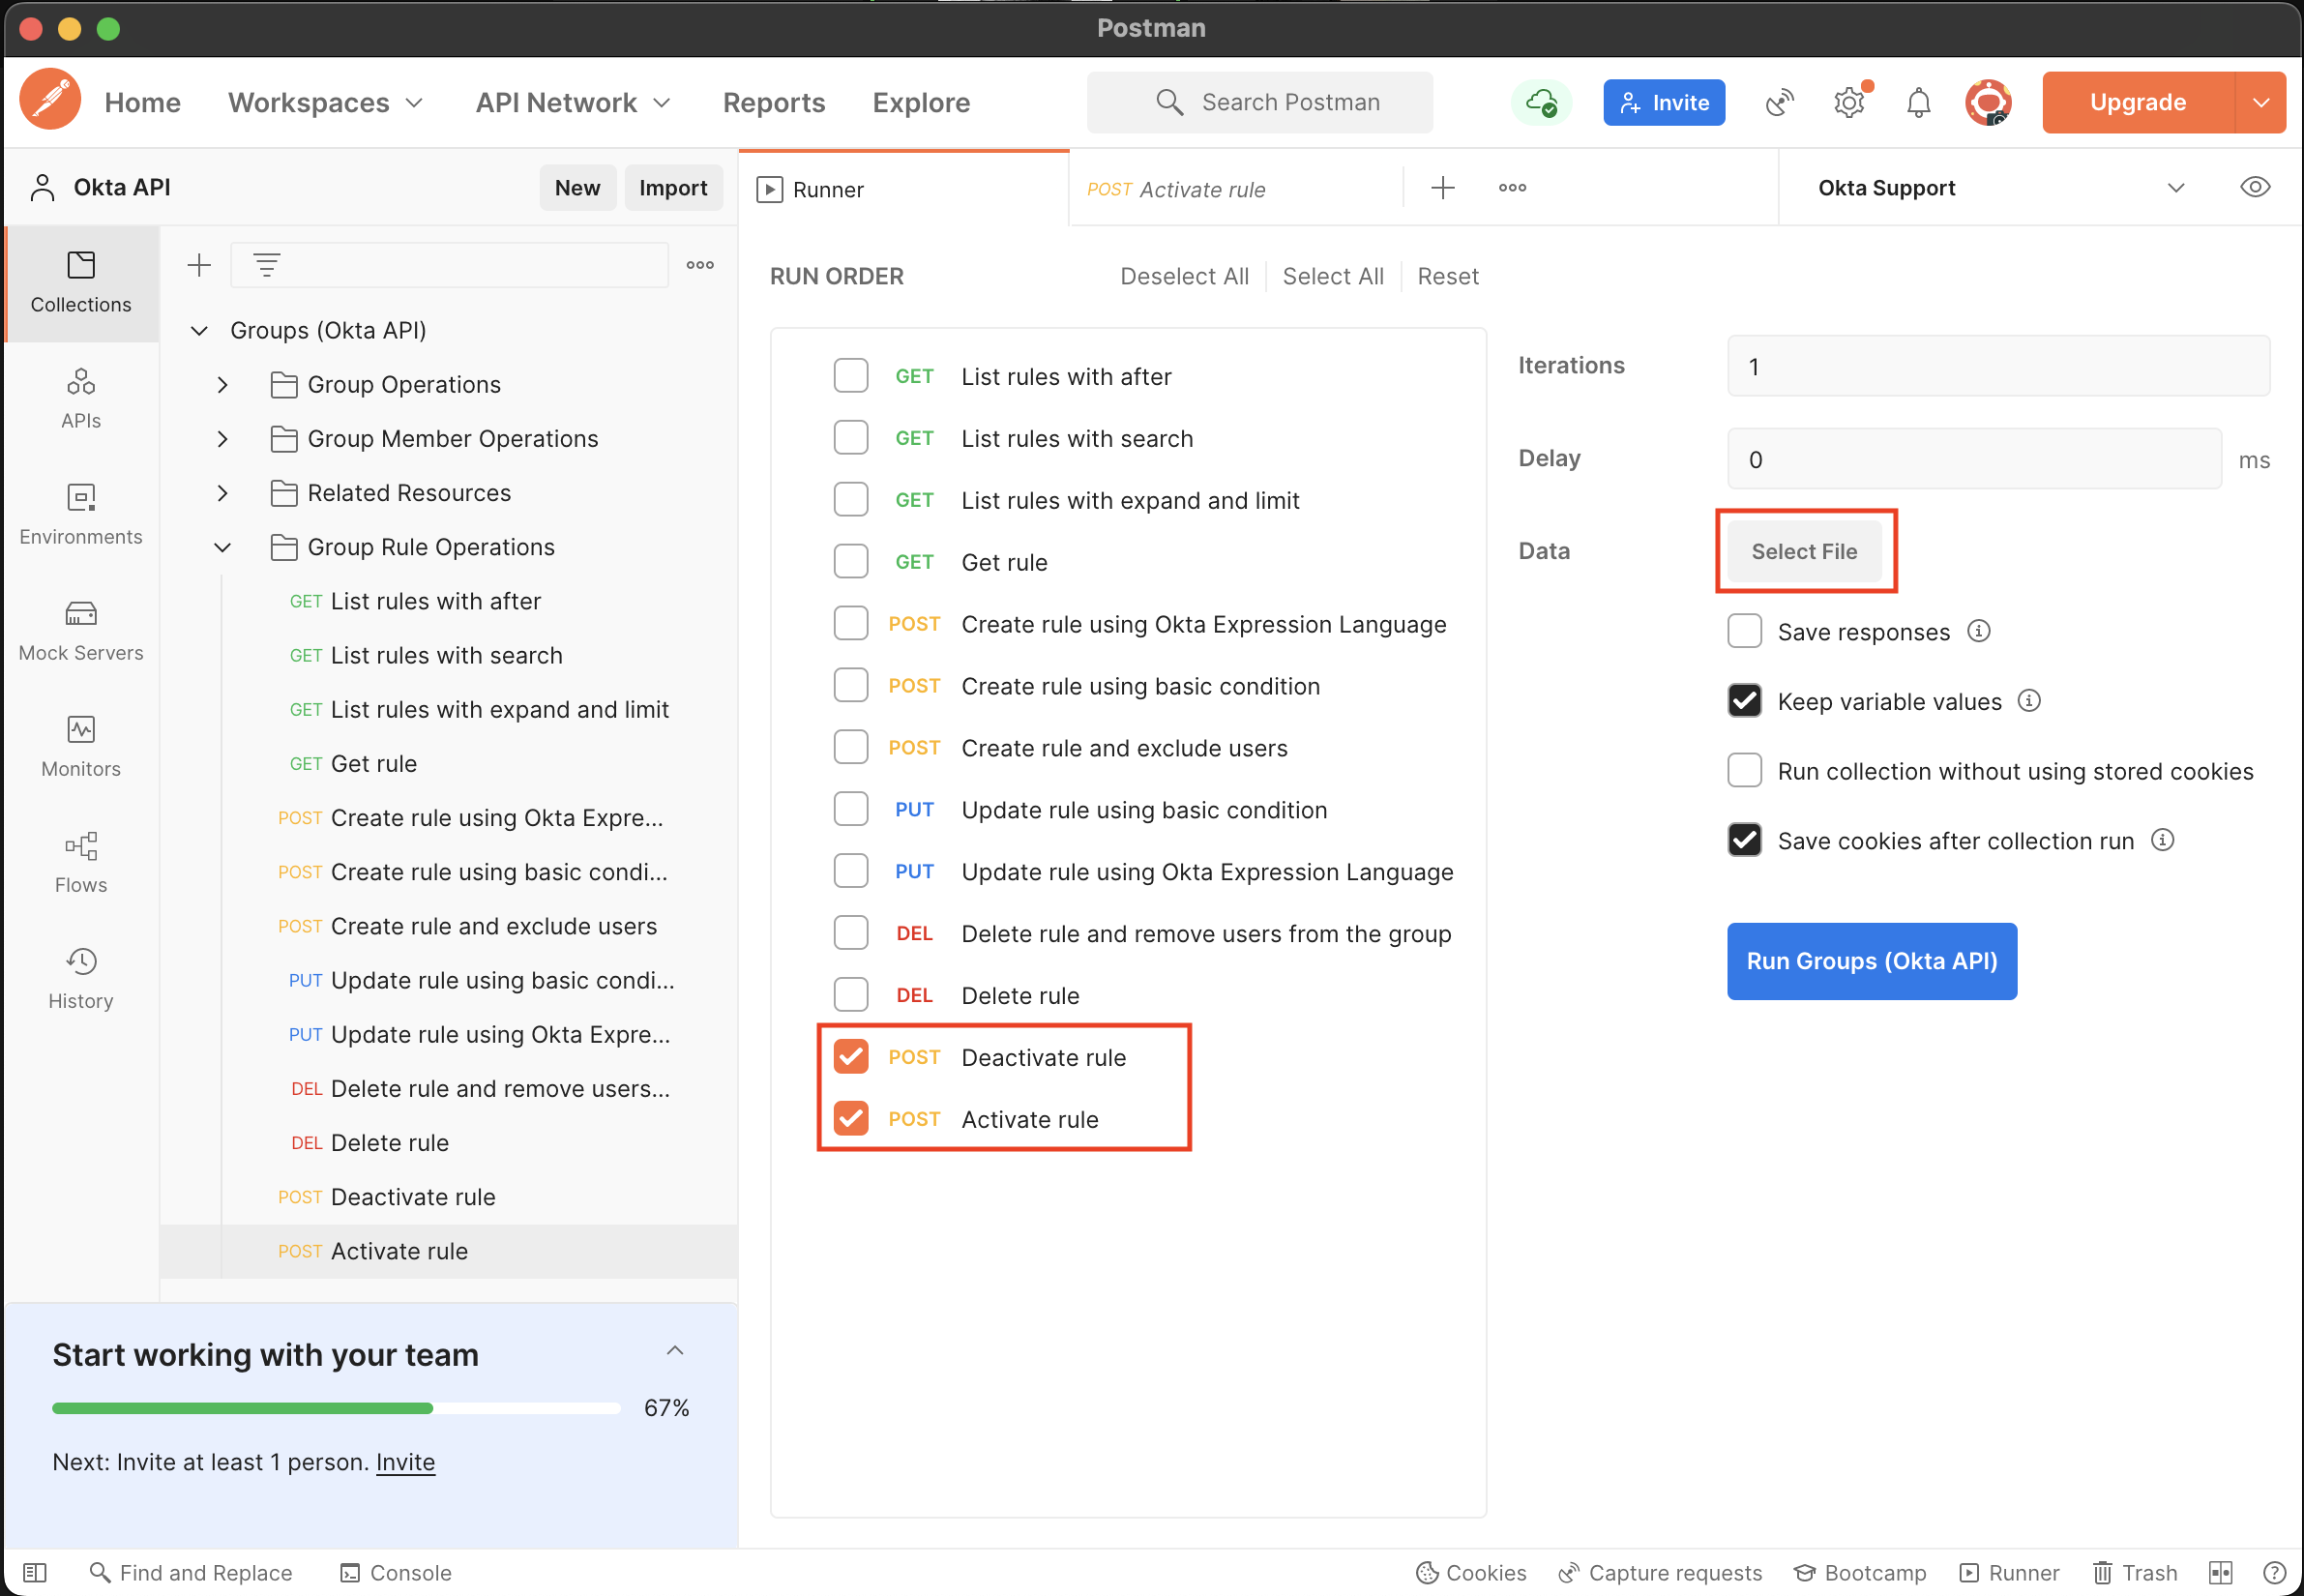Show info about saving cookies after run
This screenshot has width=2304, height=1596.
click(2162, 840)
